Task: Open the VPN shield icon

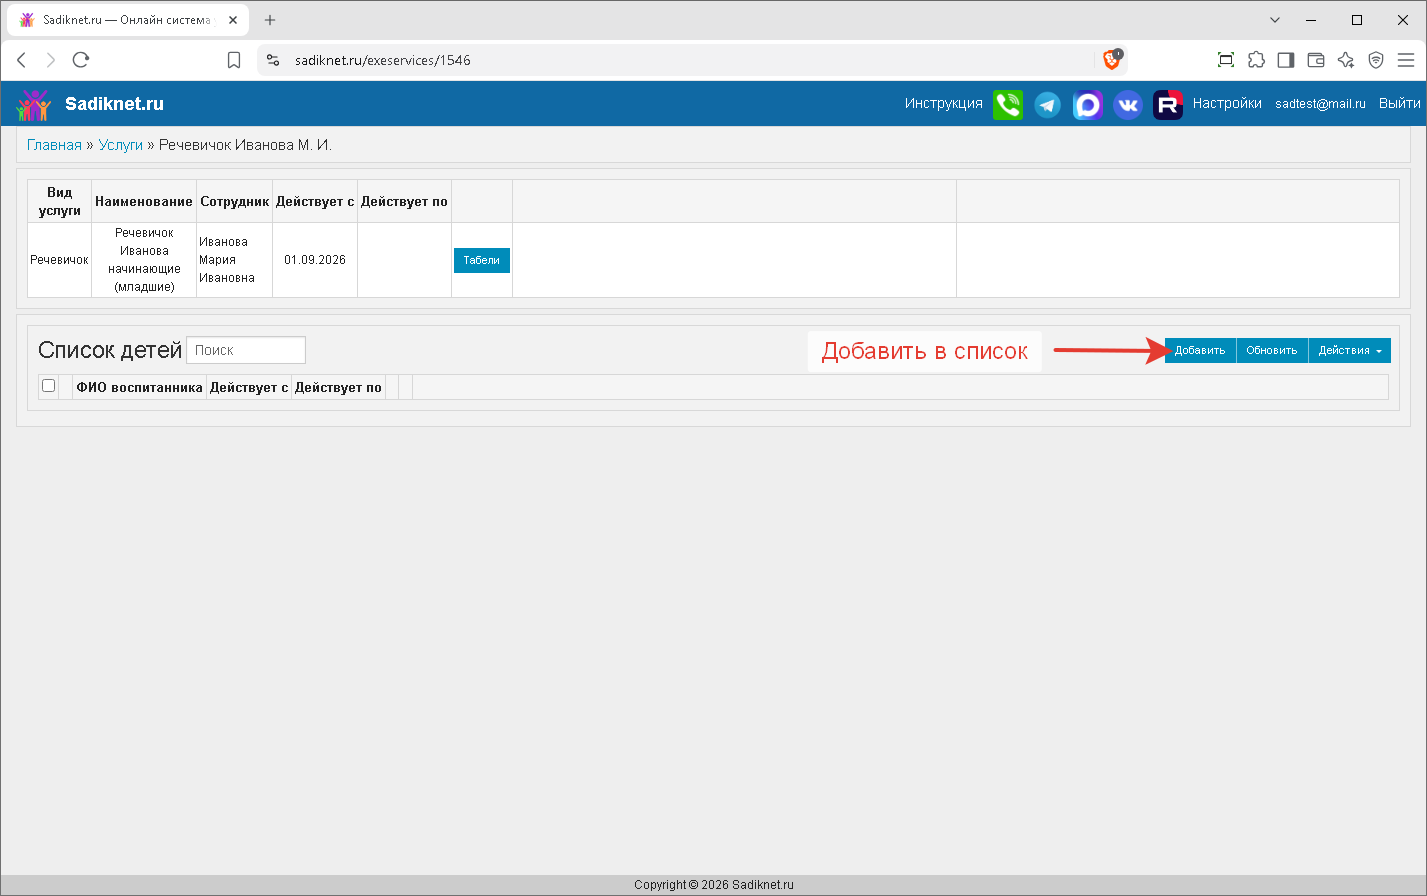Action: click(x=1376, y=60)
